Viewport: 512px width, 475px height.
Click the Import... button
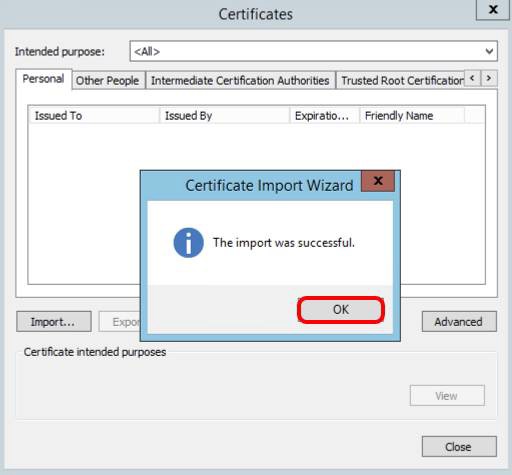(54, 322)
